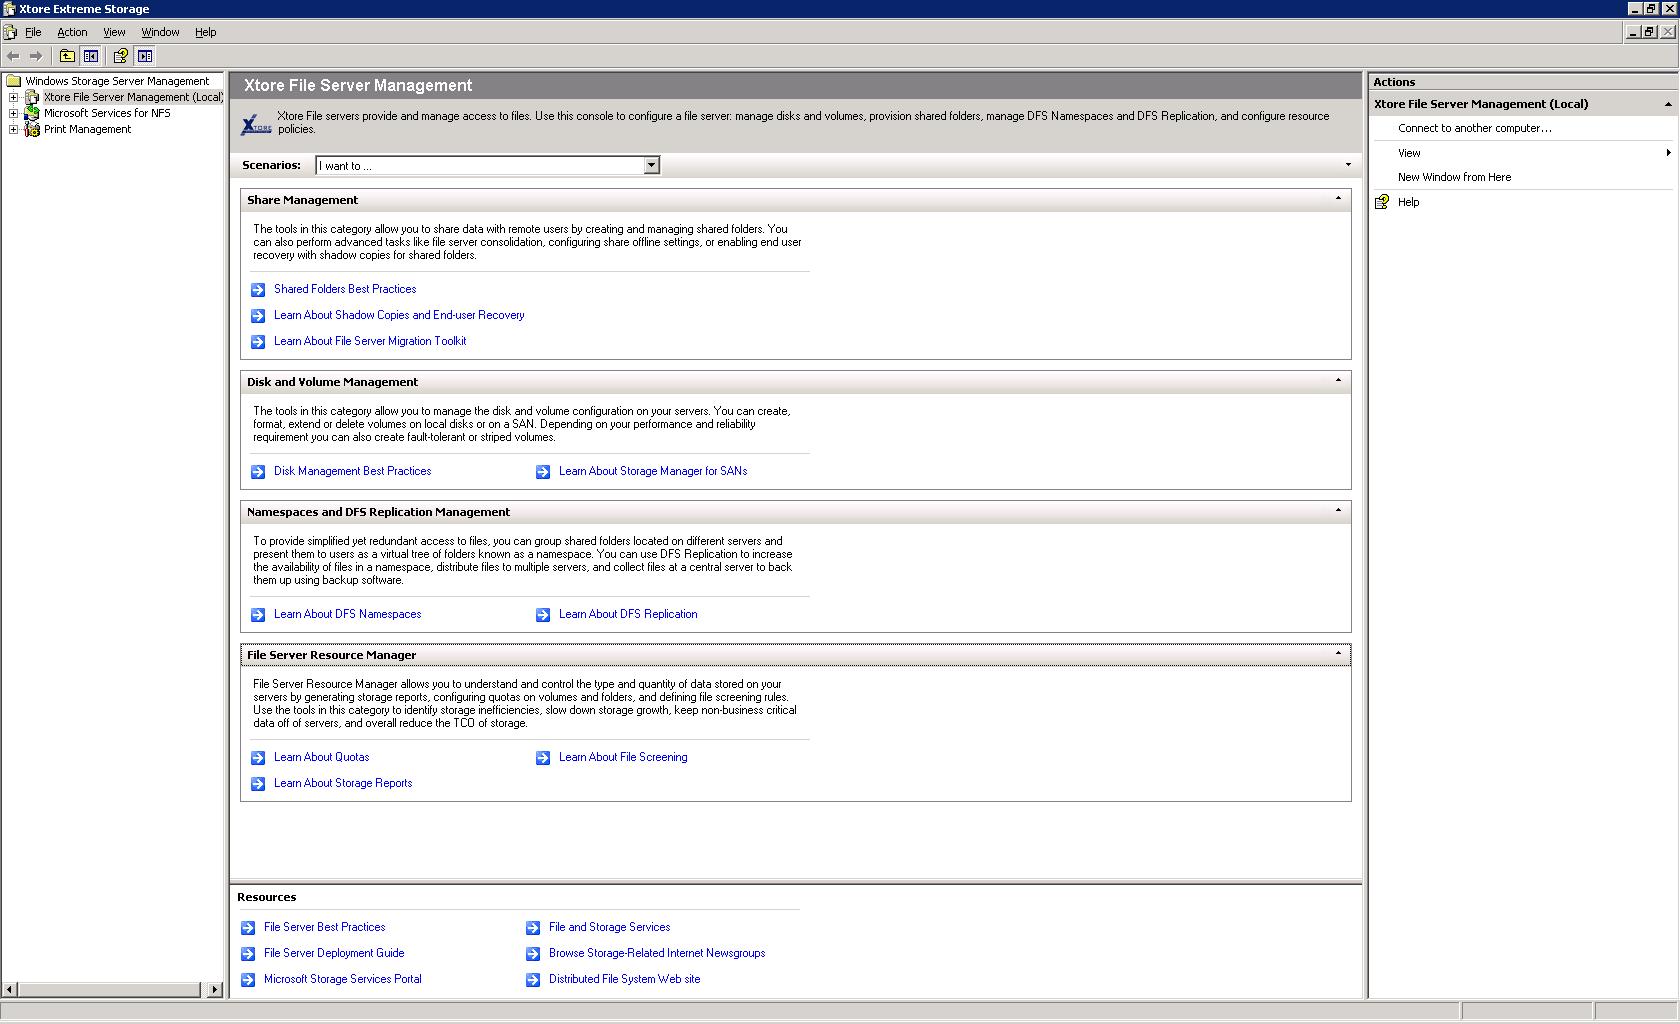Click Help icon in Actions pane
Viewport: 1680px width, 1024px height.
pos(1382,202)
